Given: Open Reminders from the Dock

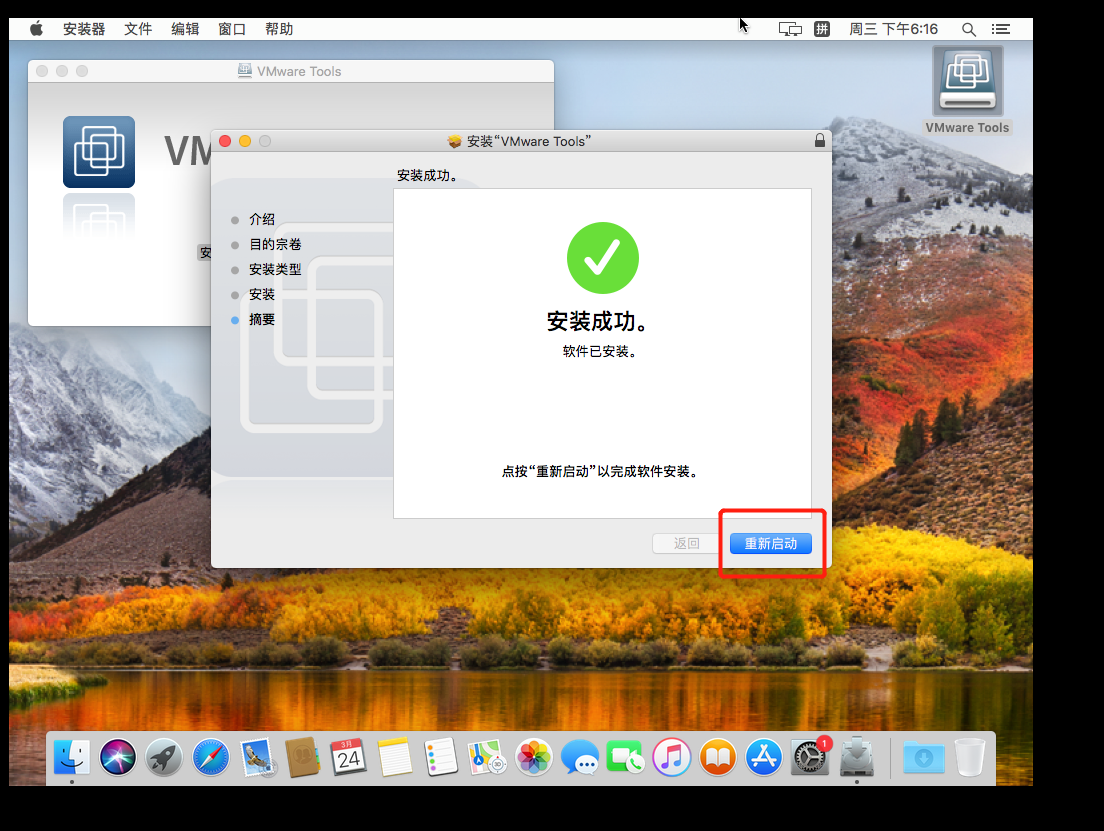Looking at the screenshot, I should 441,758.
